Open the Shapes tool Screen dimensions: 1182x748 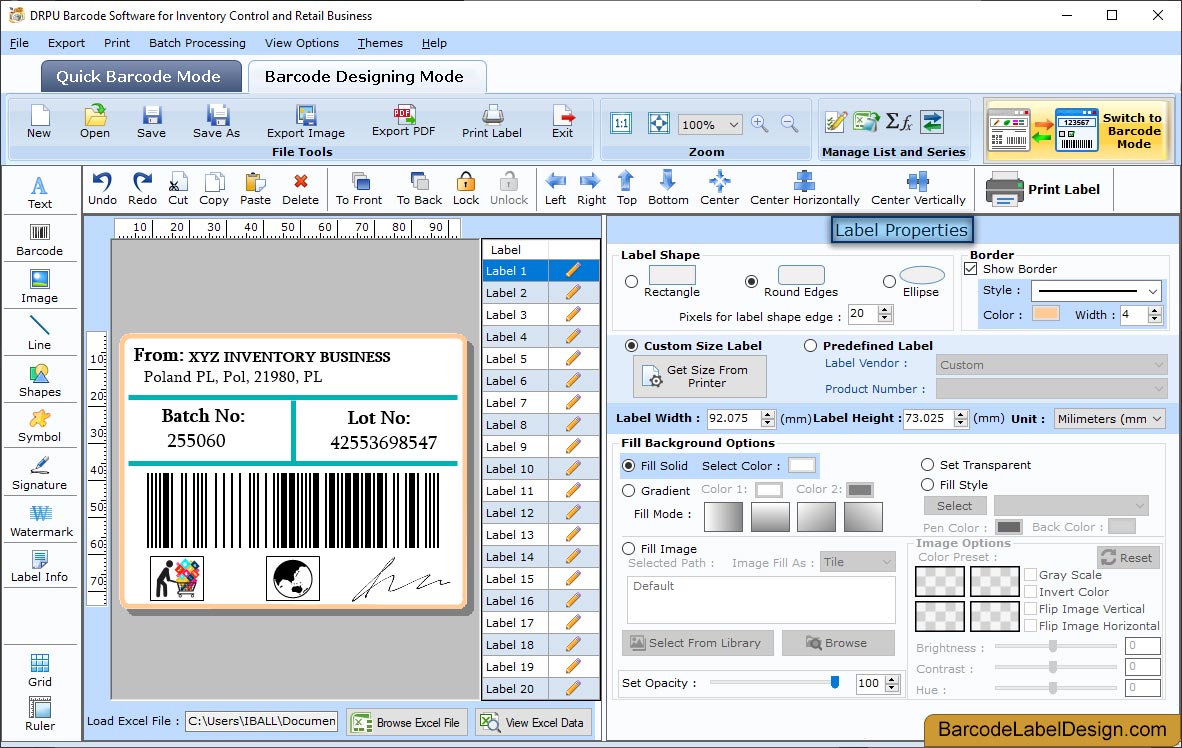[x=39, y=381]
